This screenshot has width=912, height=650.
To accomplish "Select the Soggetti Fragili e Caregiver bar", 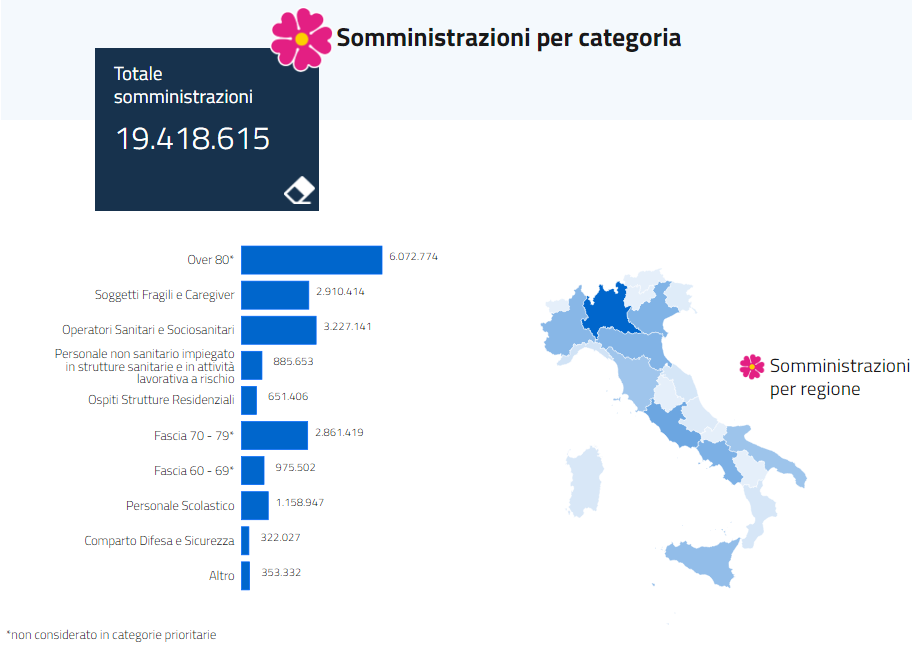I will coord(275,295).
